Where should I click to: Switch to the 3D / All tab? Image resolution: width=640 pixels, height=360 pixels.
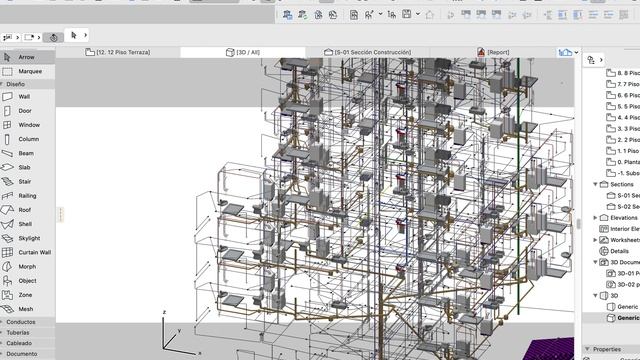243,52
